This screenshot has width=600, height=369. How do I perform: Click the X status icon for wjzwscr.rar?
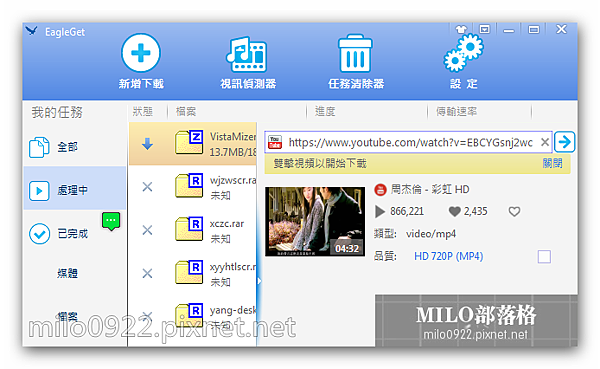tap(147, 187)
